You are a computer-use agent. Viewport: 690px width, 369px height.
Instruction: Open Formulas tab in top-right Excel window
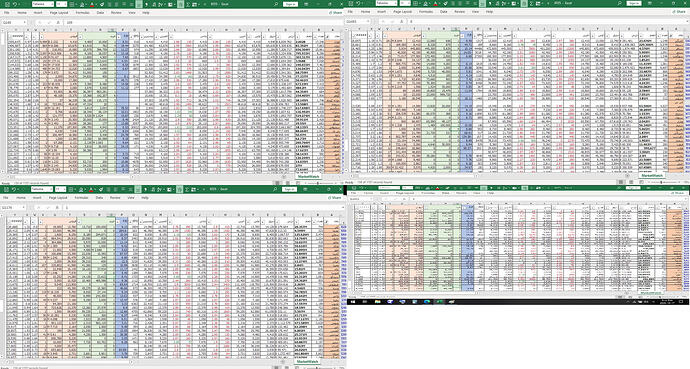[x=426, y=11]
